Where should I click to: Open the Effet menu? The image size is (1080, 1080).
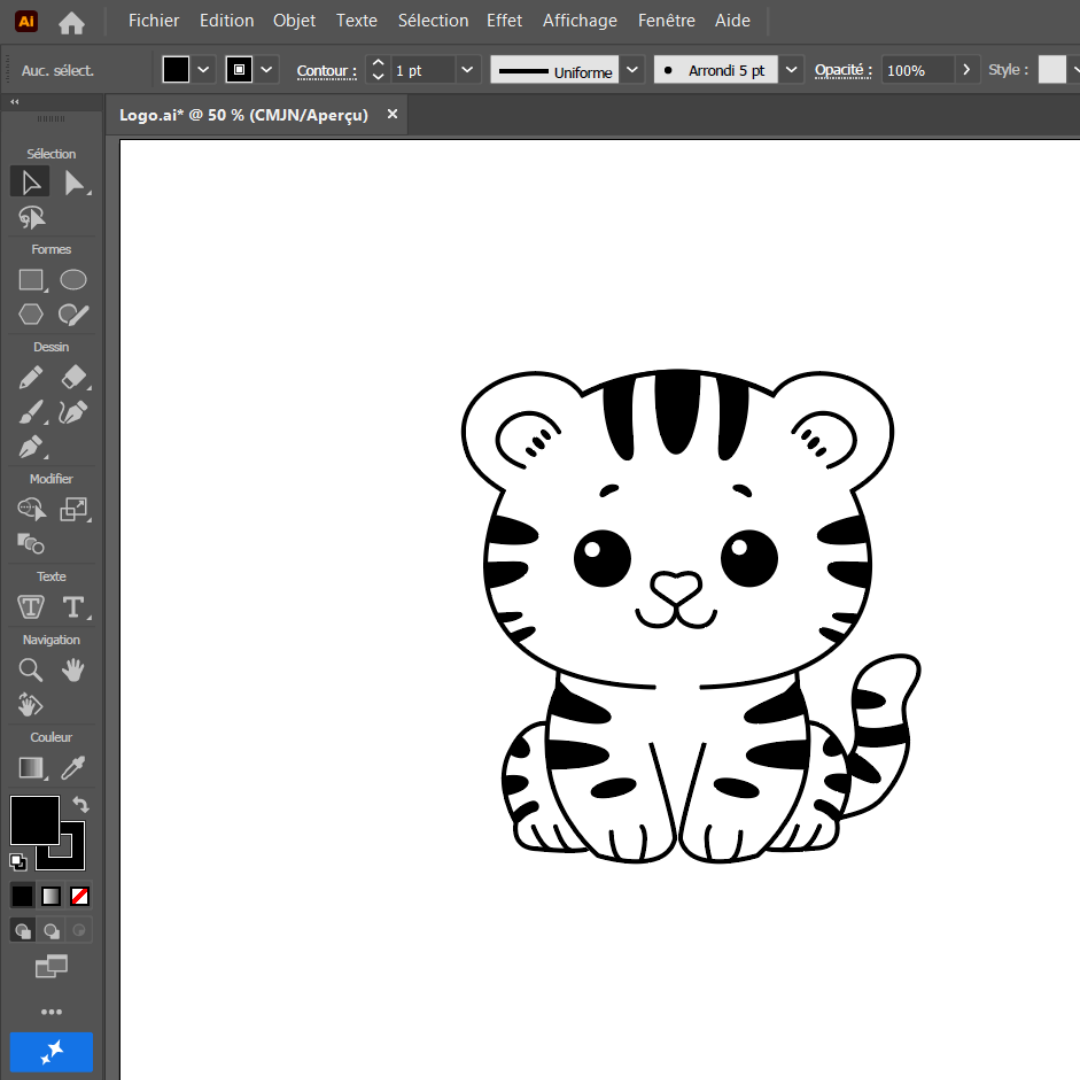coord(504,20)
